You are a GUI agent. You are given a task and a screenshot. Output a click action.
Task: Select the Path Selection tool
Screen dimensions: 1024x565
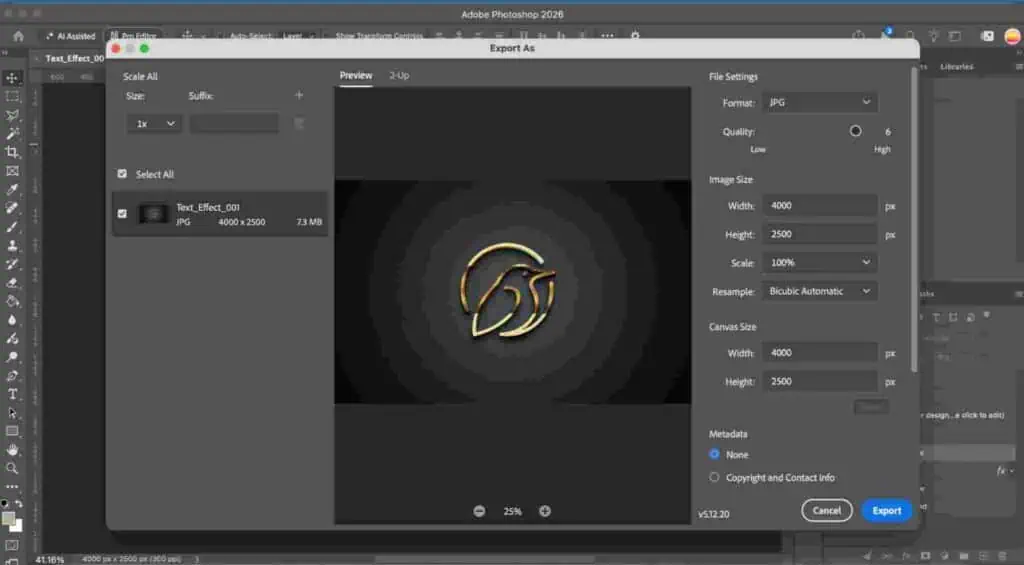click(12, 413)
